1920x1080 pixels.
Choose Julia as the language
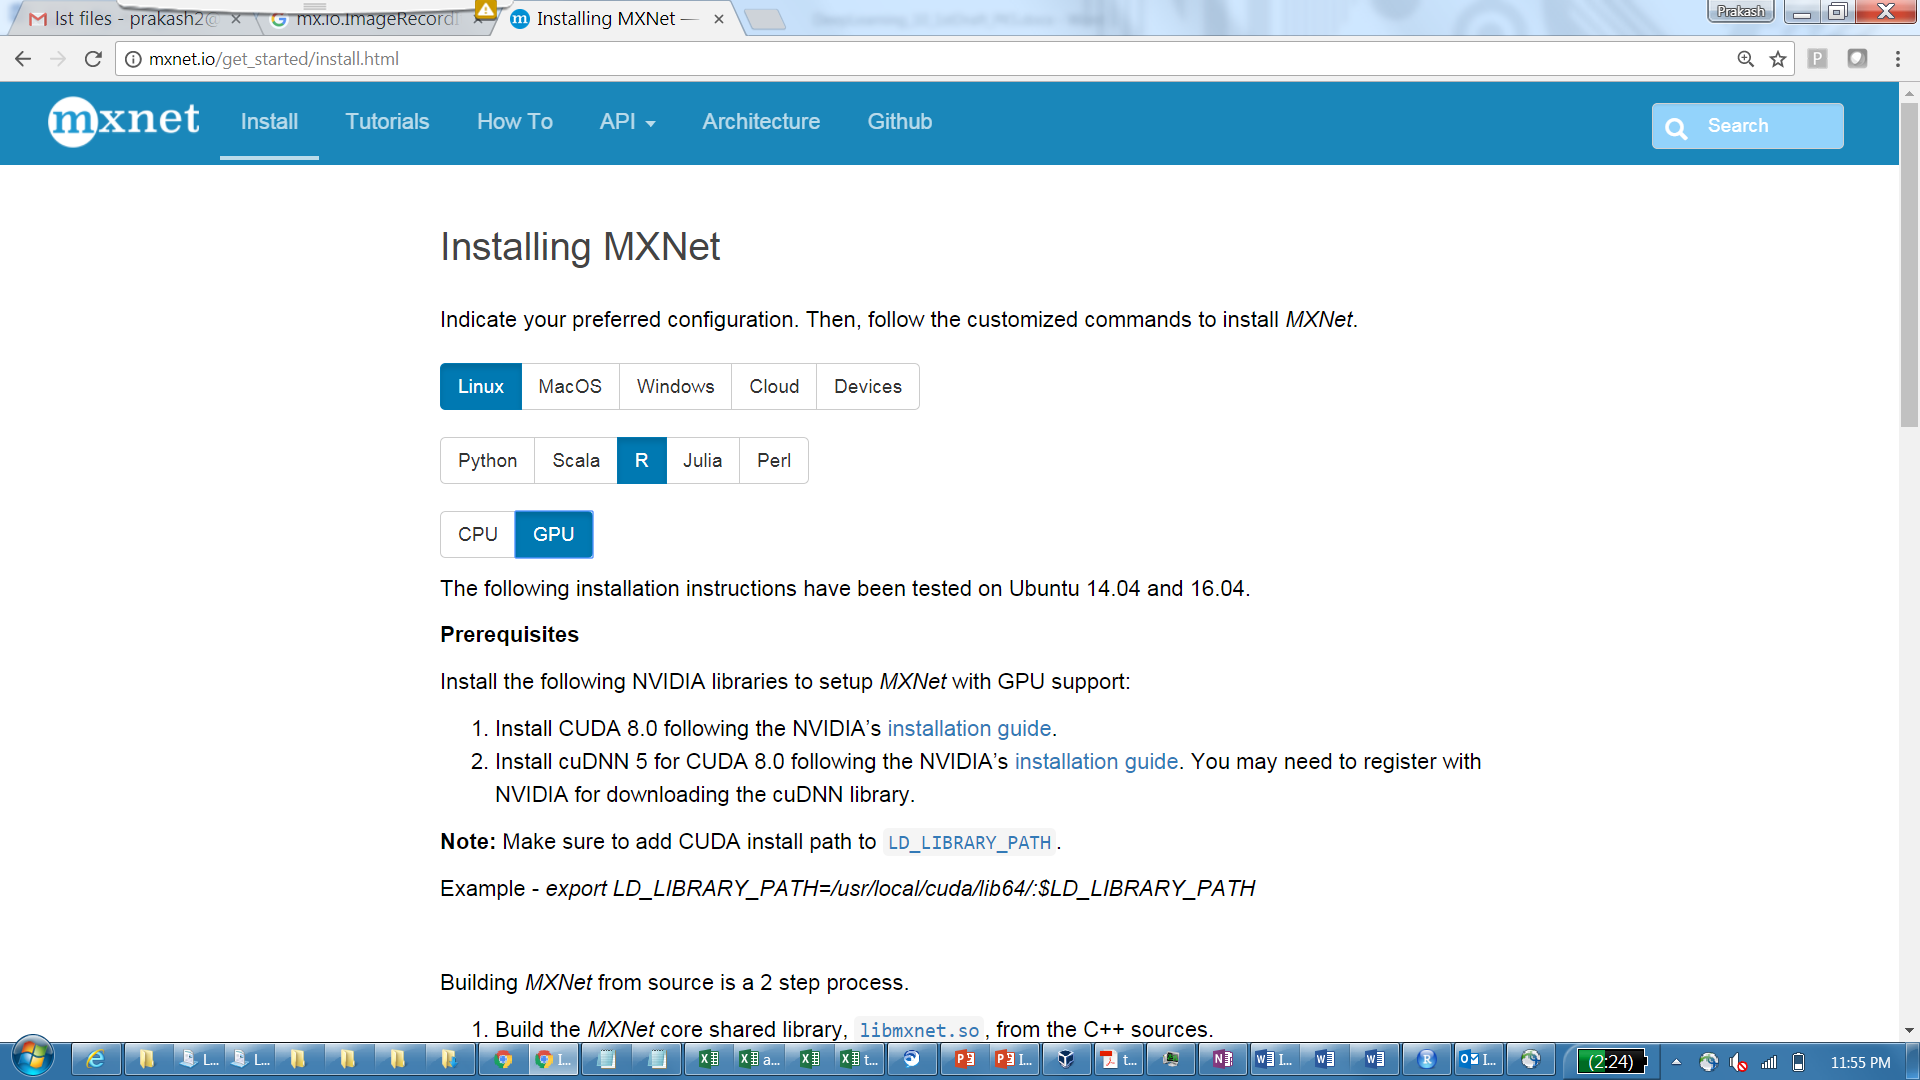pyautogui.click(x=703, y=460)
